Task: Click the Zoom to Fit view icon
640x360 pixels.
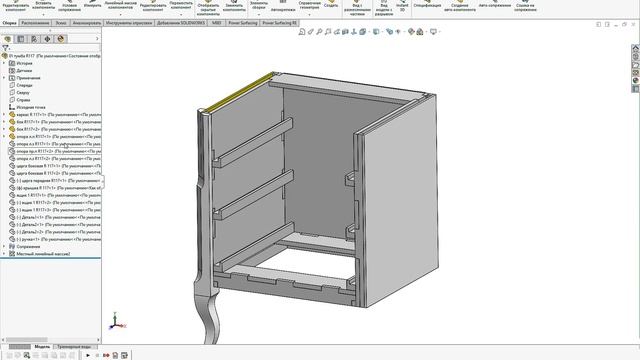Action: pos(302,31)
